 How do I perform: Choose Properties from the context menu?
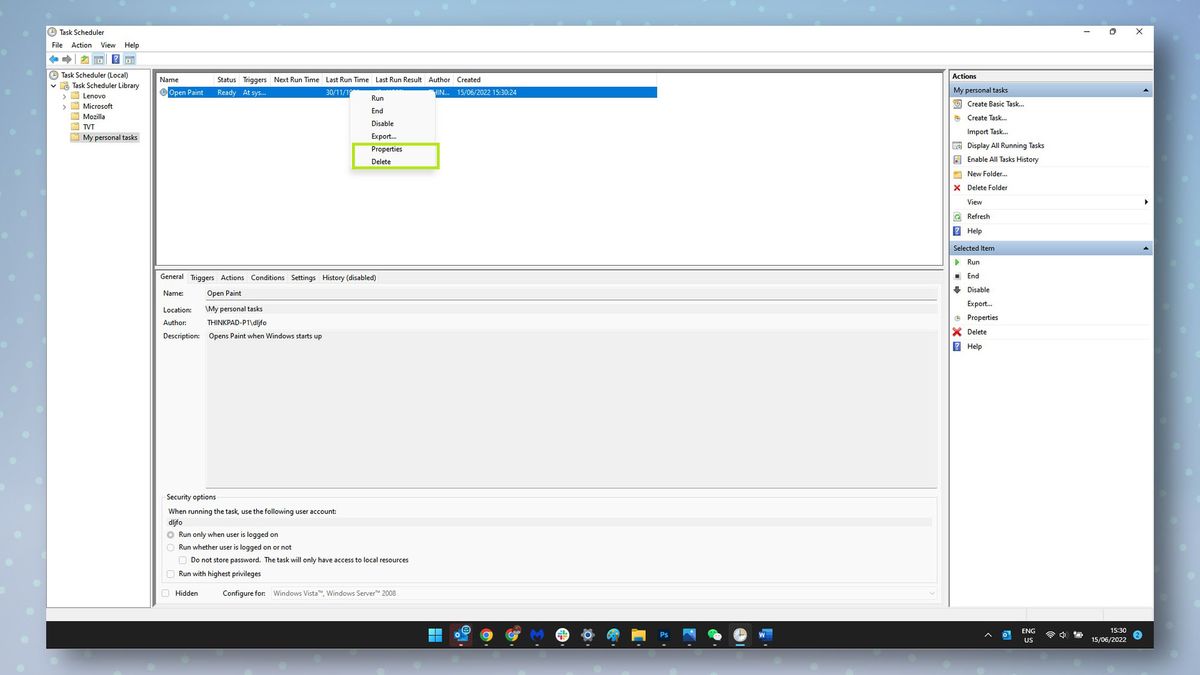click(388, 149)
